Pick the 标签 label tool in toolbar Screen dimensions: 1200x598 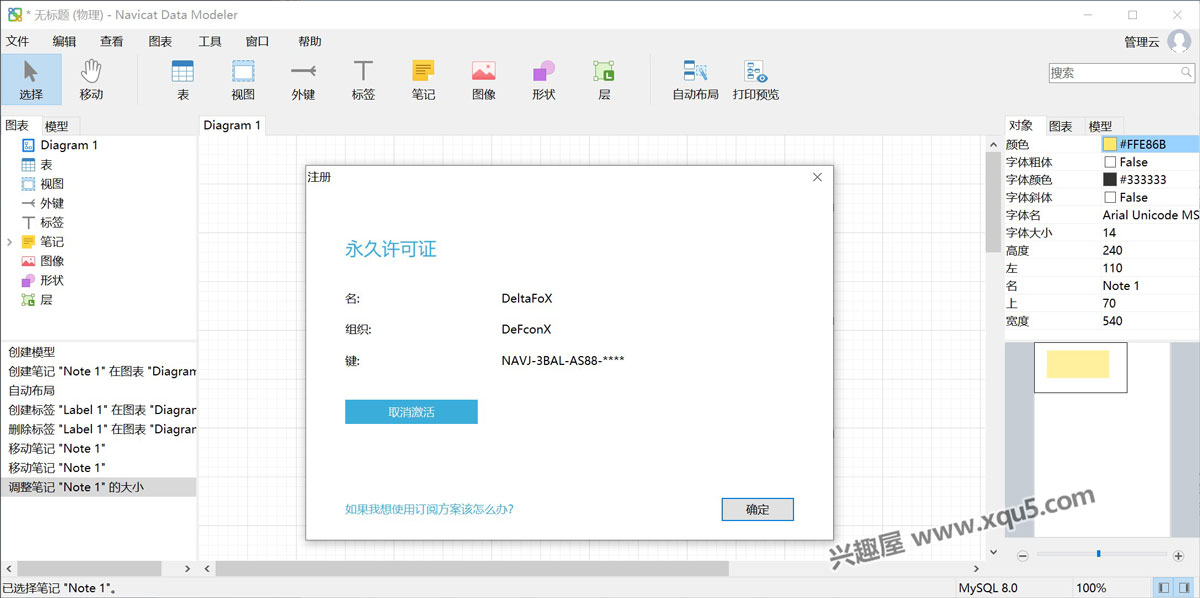click(x=363, y=79)
